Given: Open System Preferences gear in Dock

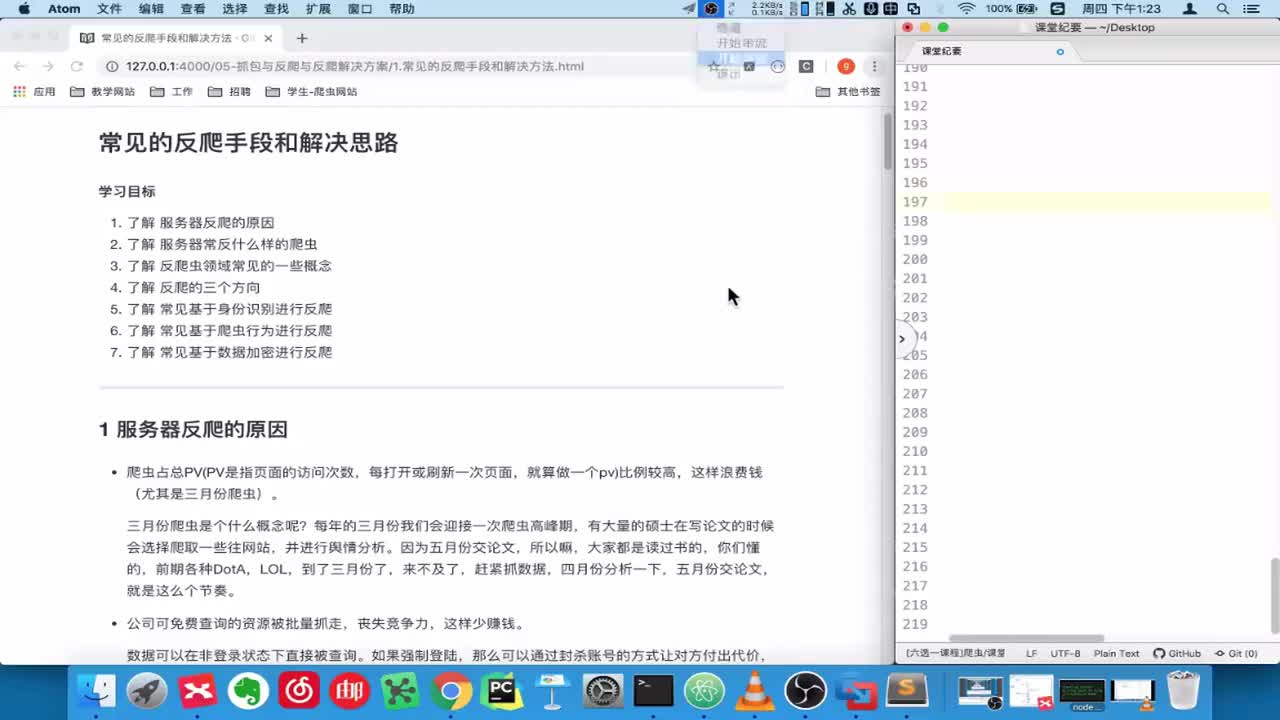Looking at the screenshot, I should pyautogui.click(x=603, y=691).
